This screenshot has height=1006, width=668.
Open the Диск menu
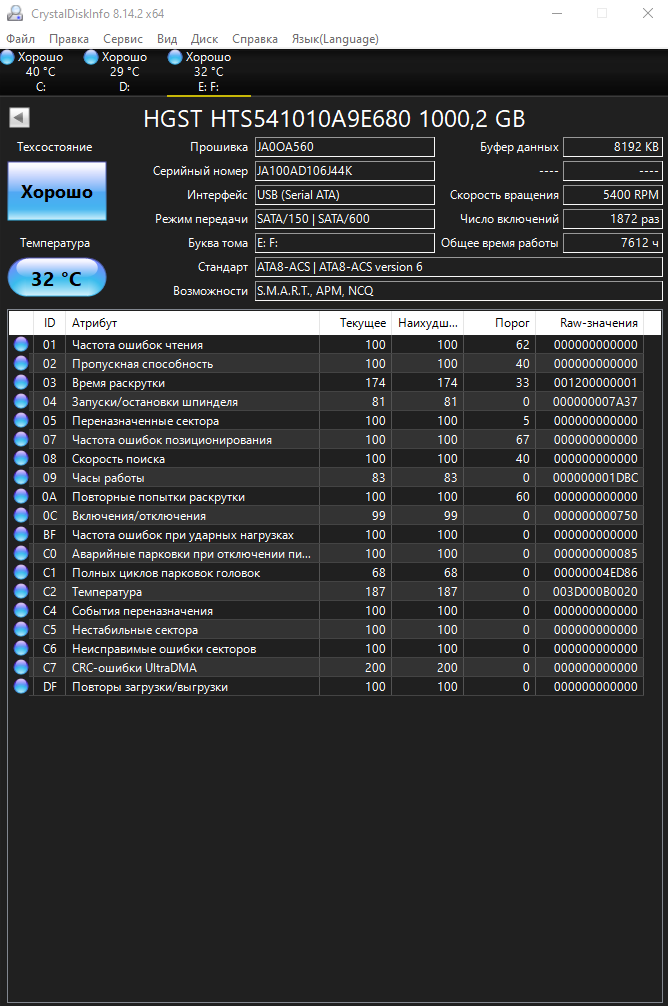[x=204, y=39]
